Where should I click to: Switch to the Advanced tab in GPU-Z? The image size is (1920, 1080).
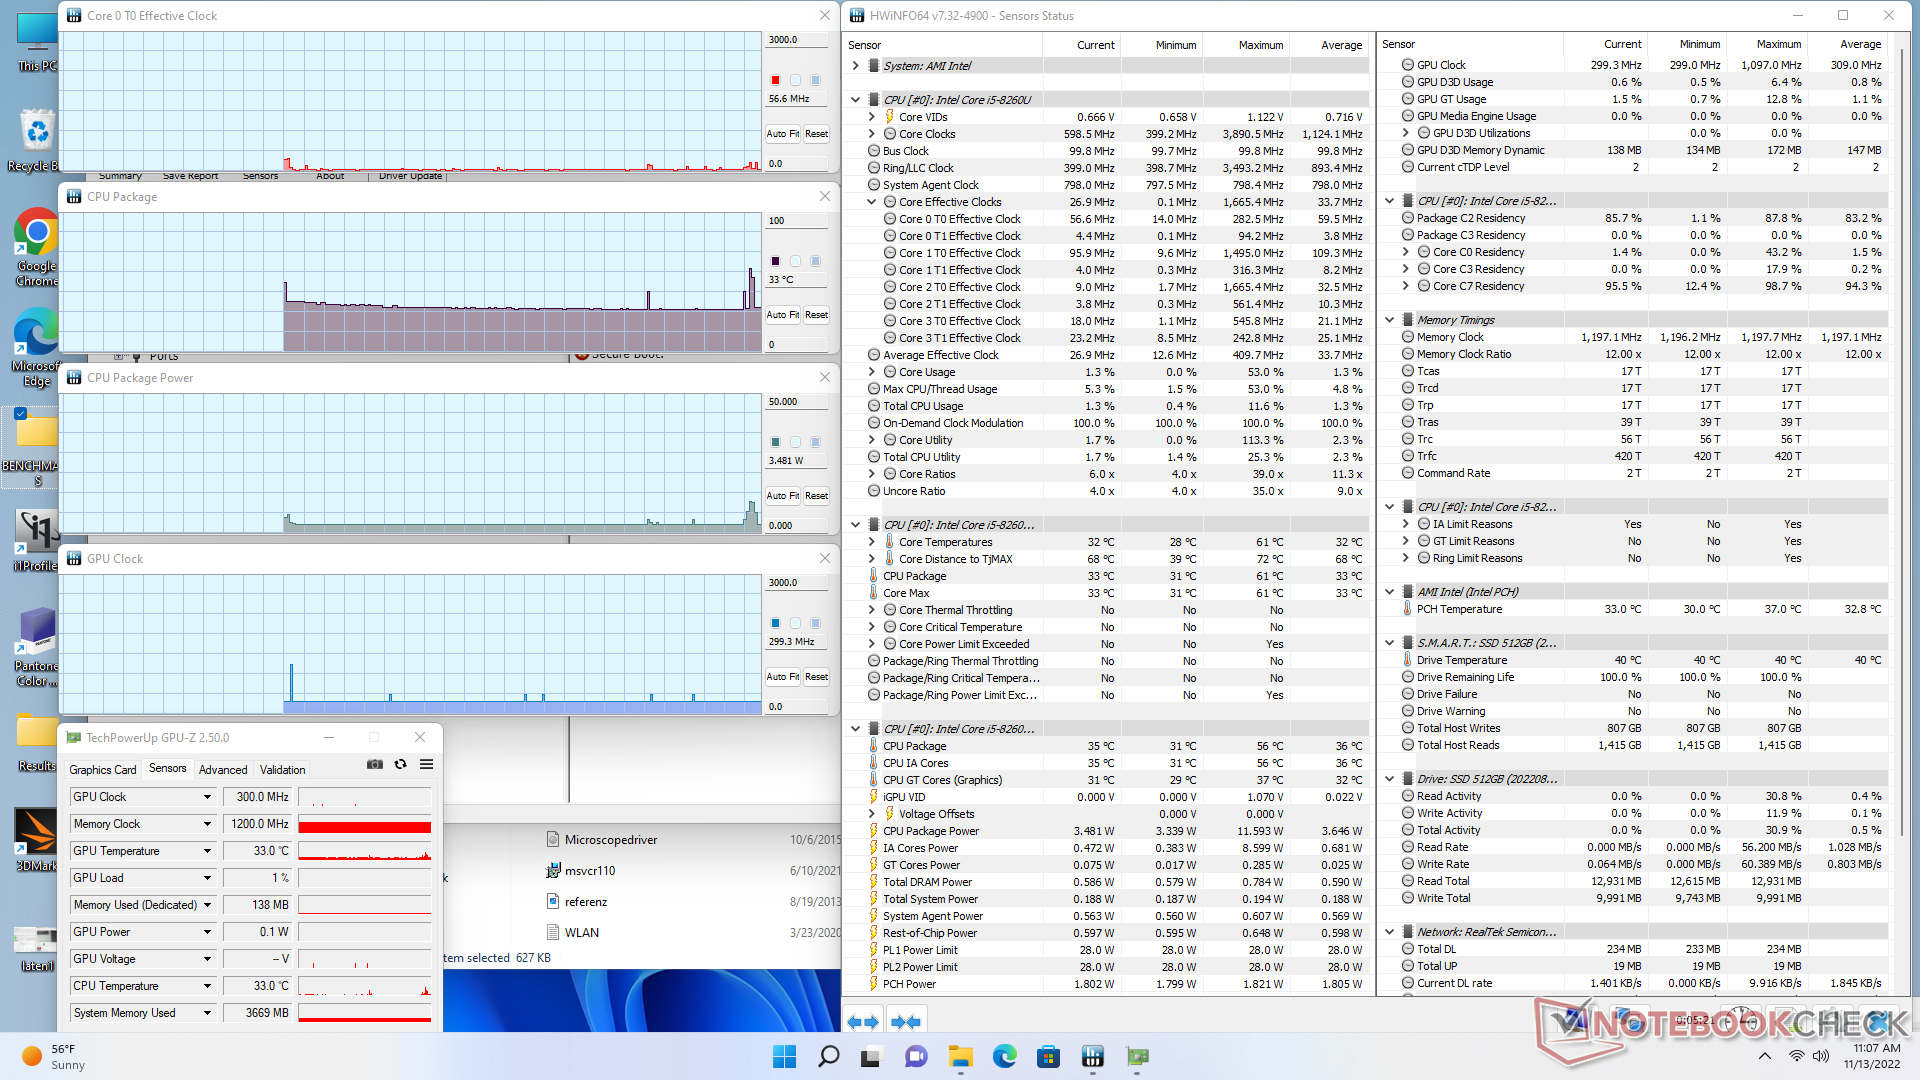point(223,769)
